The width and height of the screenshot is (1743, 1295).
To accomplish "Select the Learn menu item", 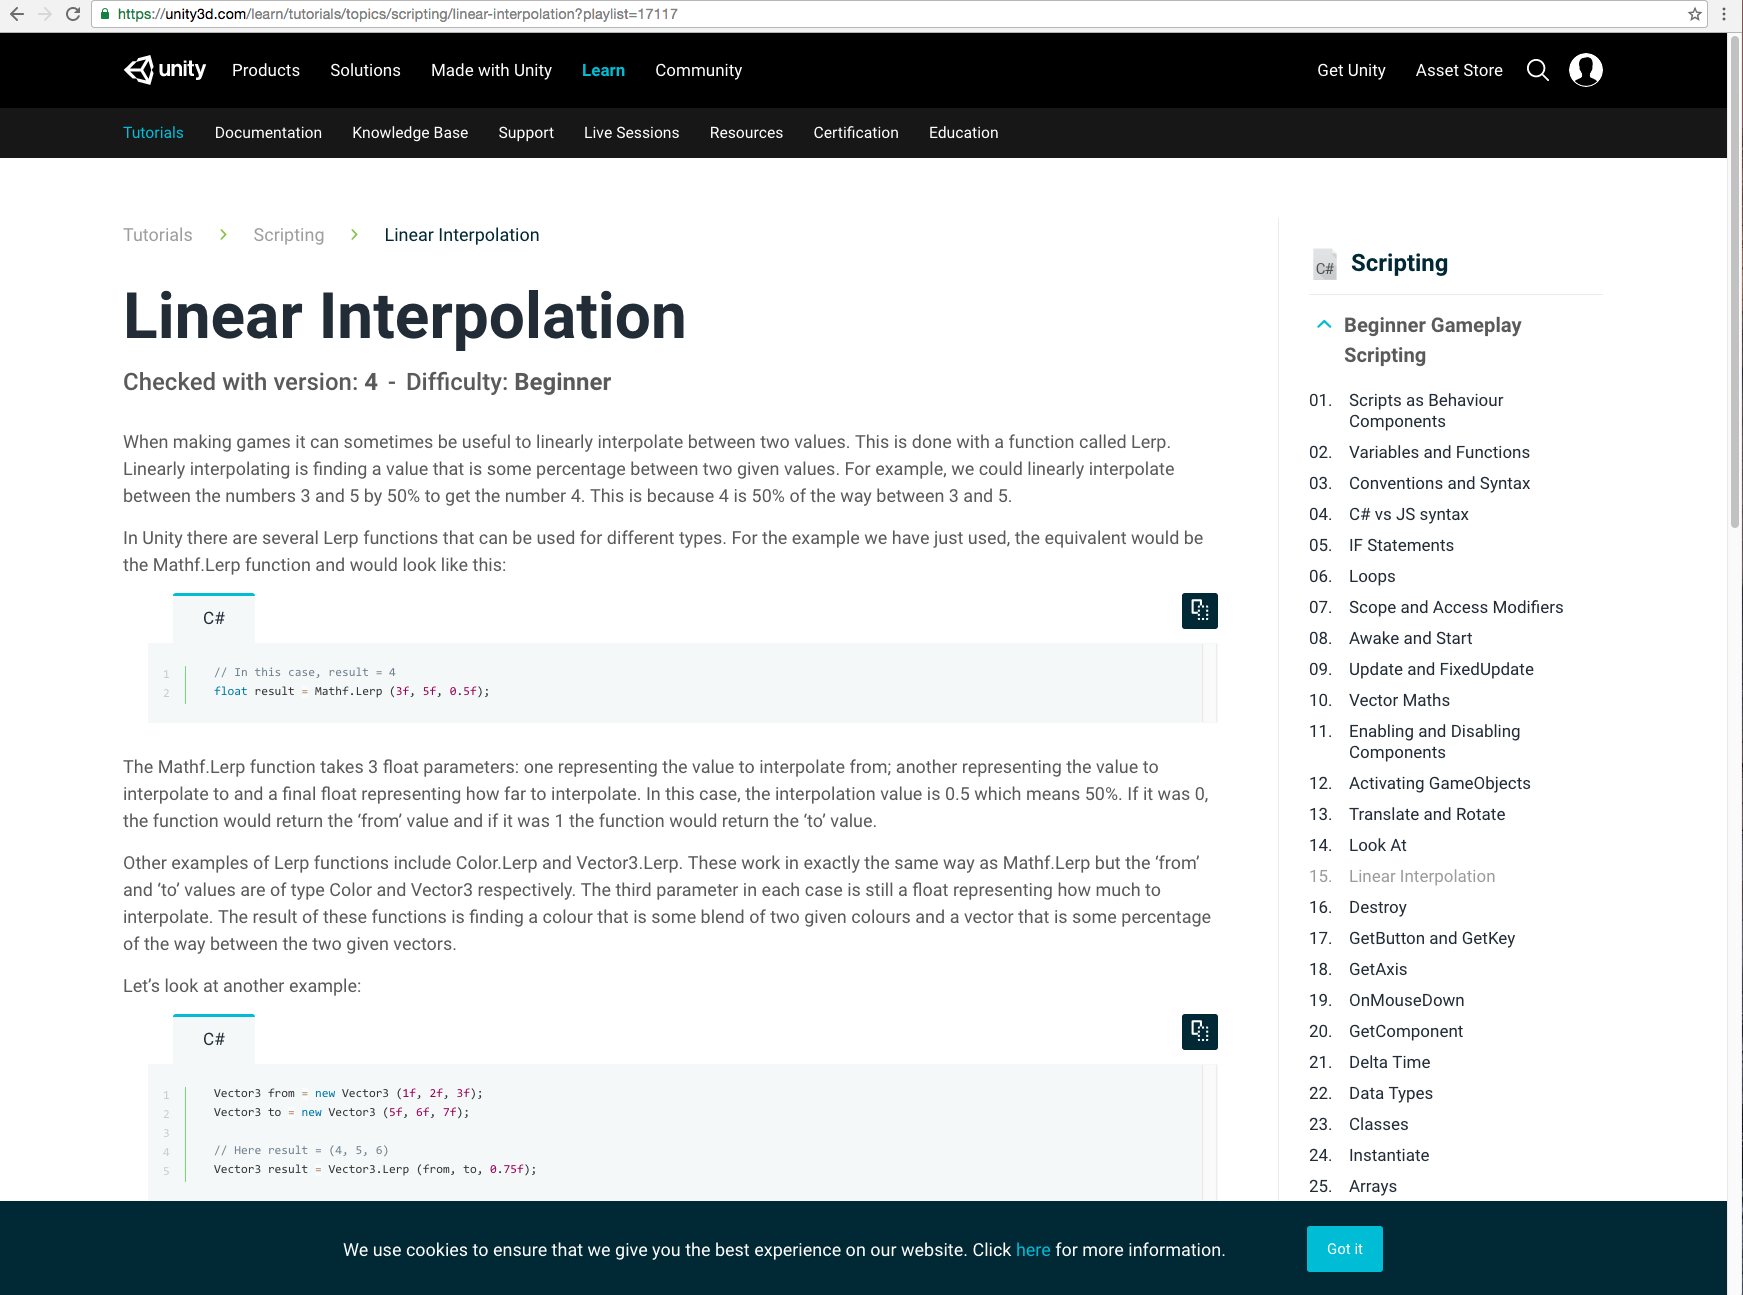I will tap(603, 70).
